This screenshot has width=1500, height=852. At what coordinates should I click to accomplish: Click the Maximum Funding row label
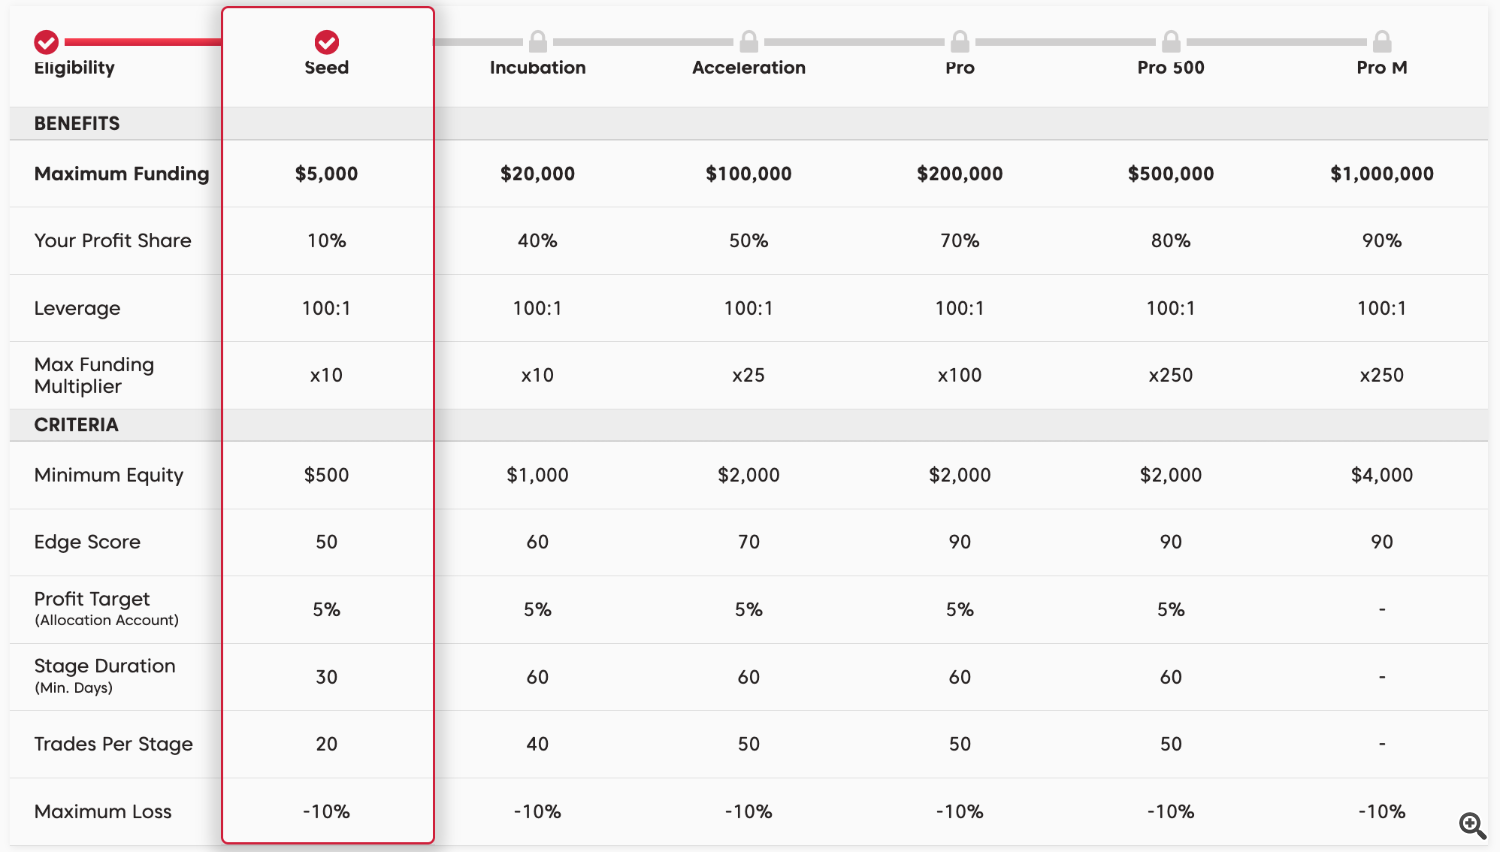tap(121, 173)
